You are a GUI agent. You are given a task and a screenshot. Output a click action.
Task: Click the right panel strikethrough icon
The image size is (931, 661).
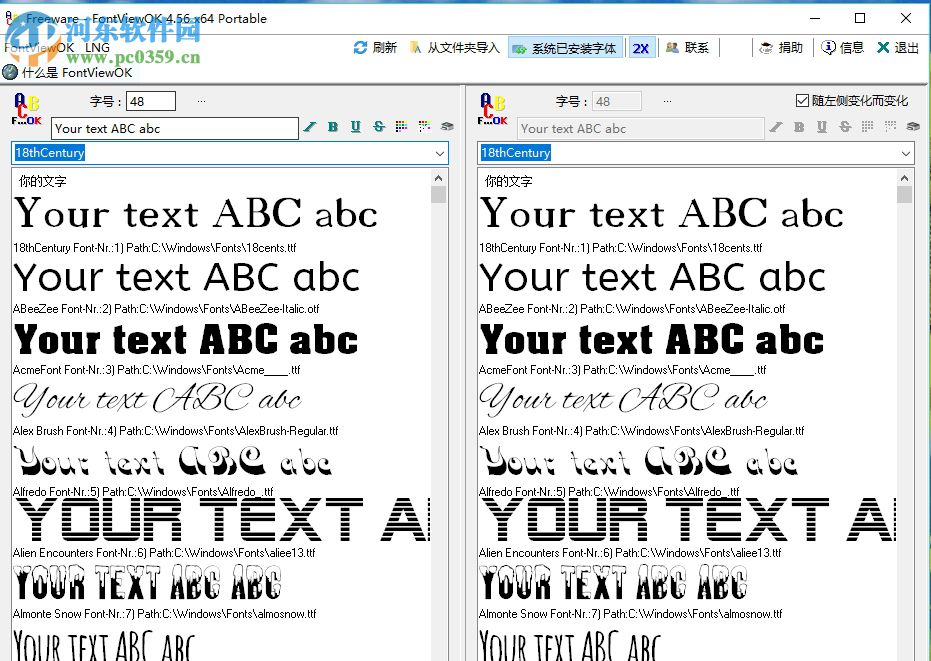click(x=845, y=126)
